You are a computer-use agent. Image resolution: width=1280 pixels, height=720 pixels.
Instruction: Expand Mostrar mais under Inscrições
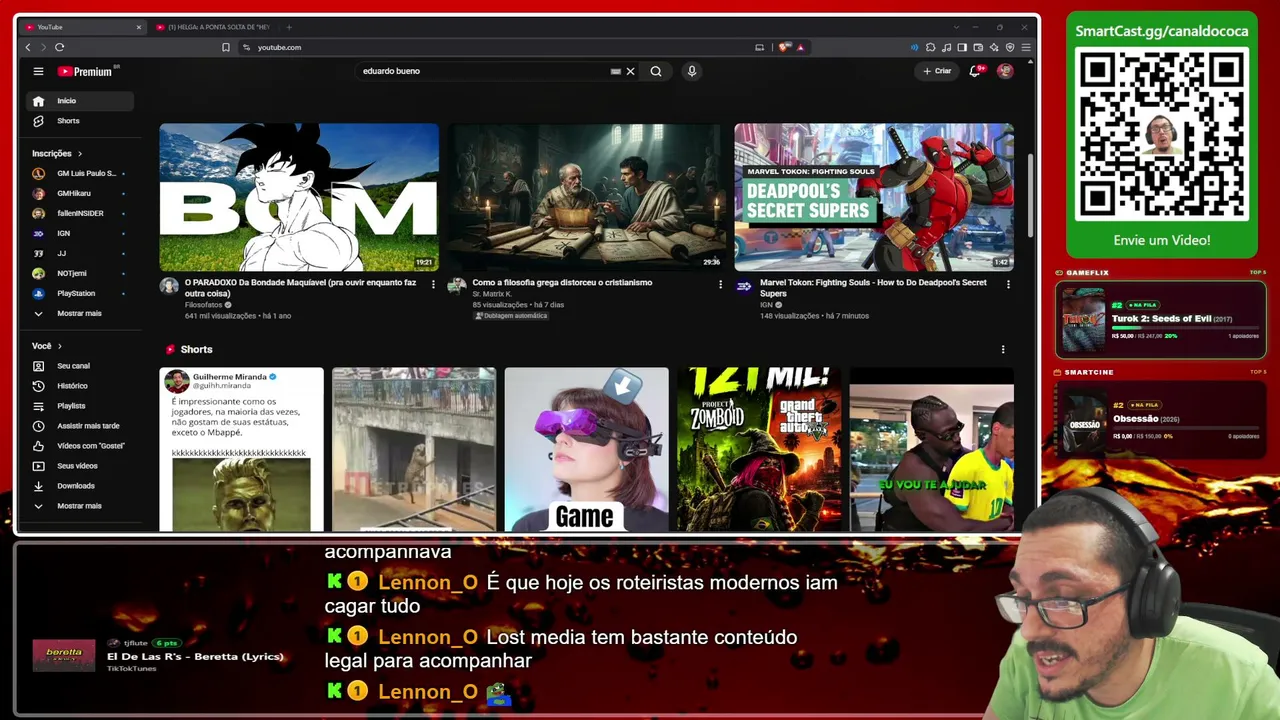click(x=80, y=313)
